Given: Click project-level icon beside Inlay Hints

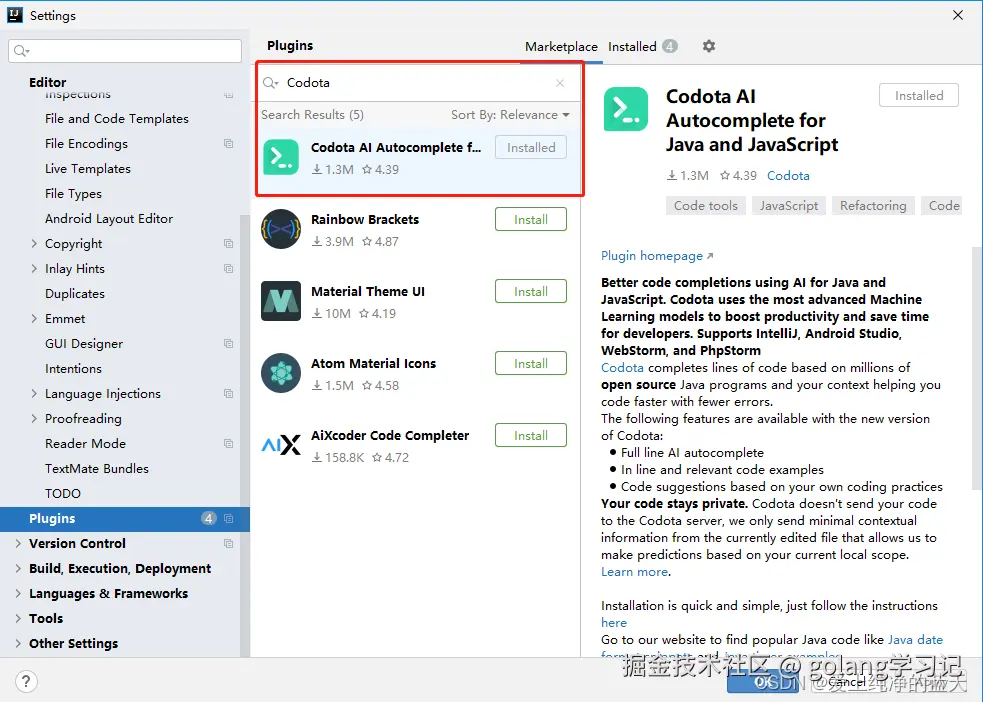Looking at the screenshot, I should point(228,268).
